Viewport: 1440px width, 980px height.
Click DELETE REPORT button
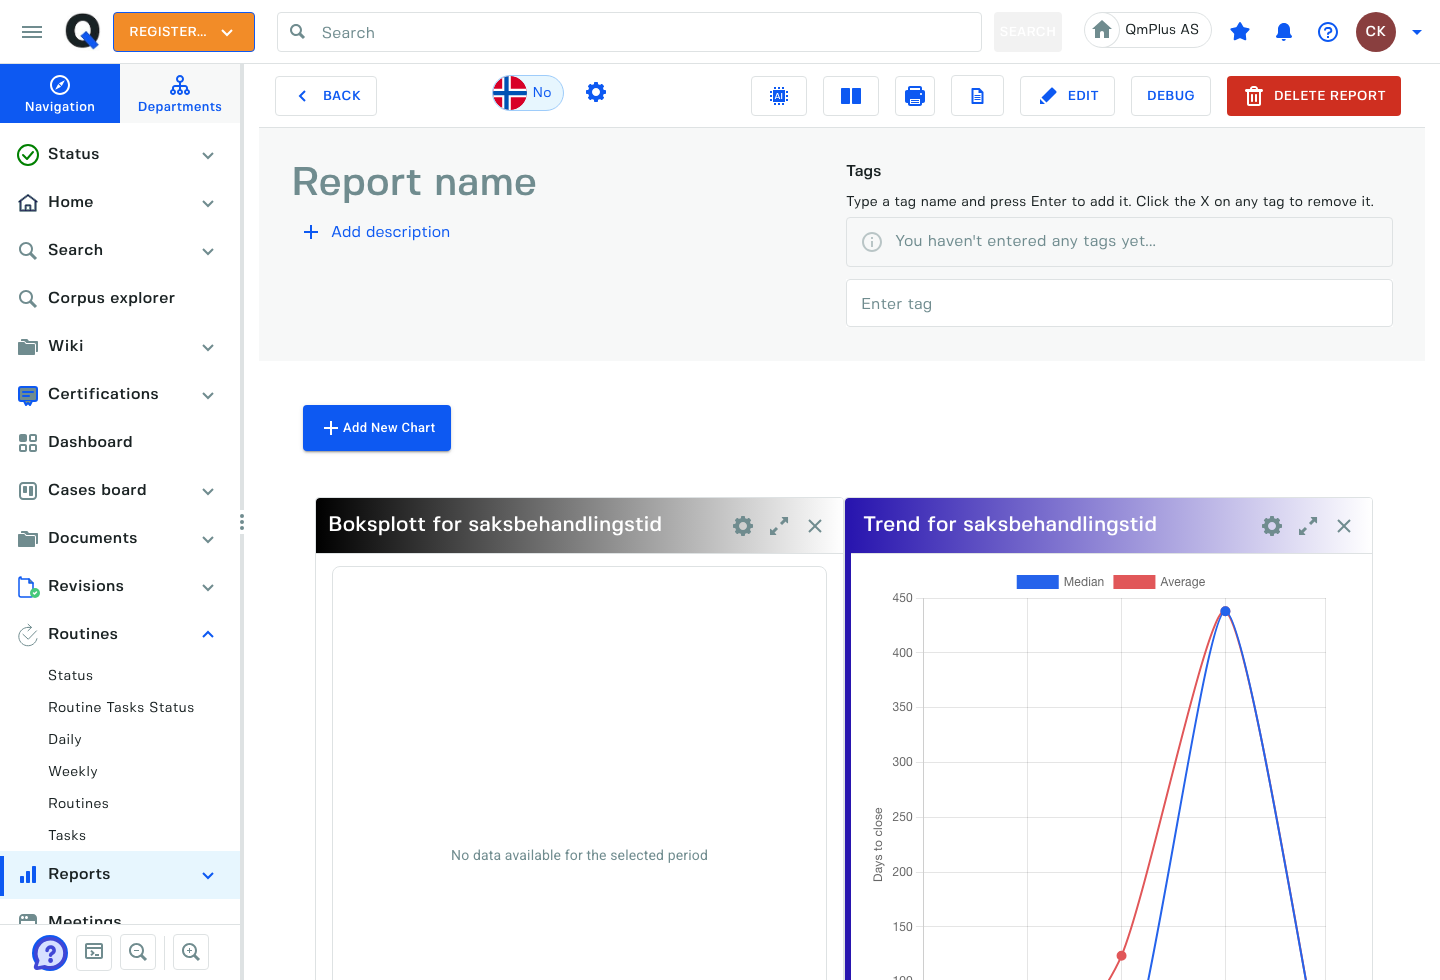(x=1314, y=96)
